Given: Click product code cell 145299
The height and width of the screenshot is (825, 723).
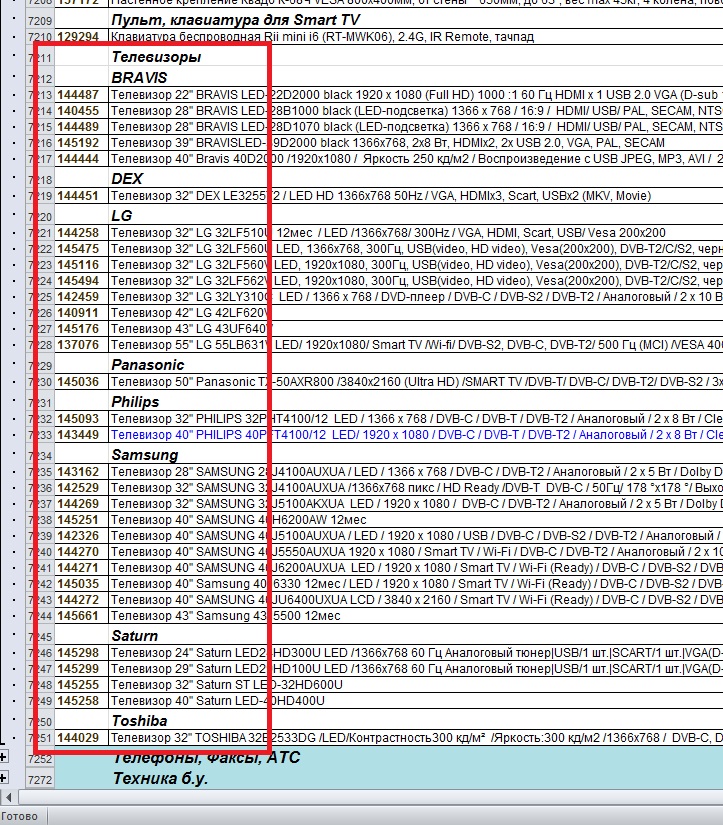Looking at the screenshot, I should 82,669.
